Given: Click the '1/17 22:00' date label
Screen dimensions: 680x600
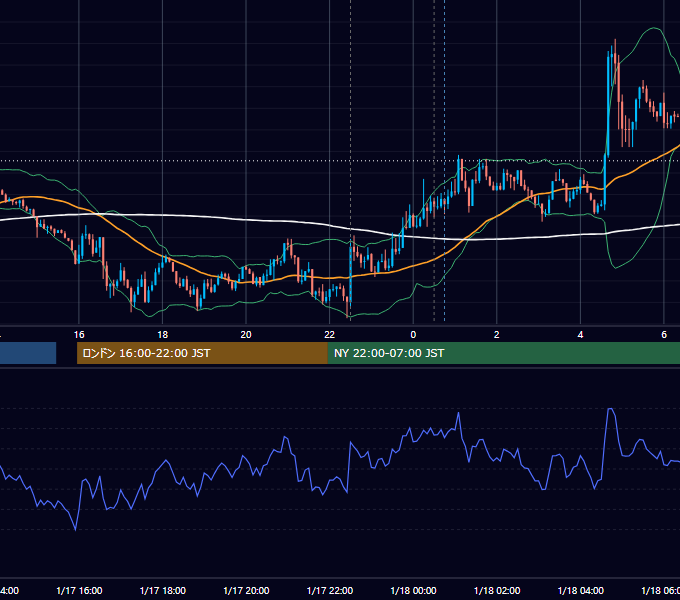Looking at the screenshot, I should pos(330,590).
